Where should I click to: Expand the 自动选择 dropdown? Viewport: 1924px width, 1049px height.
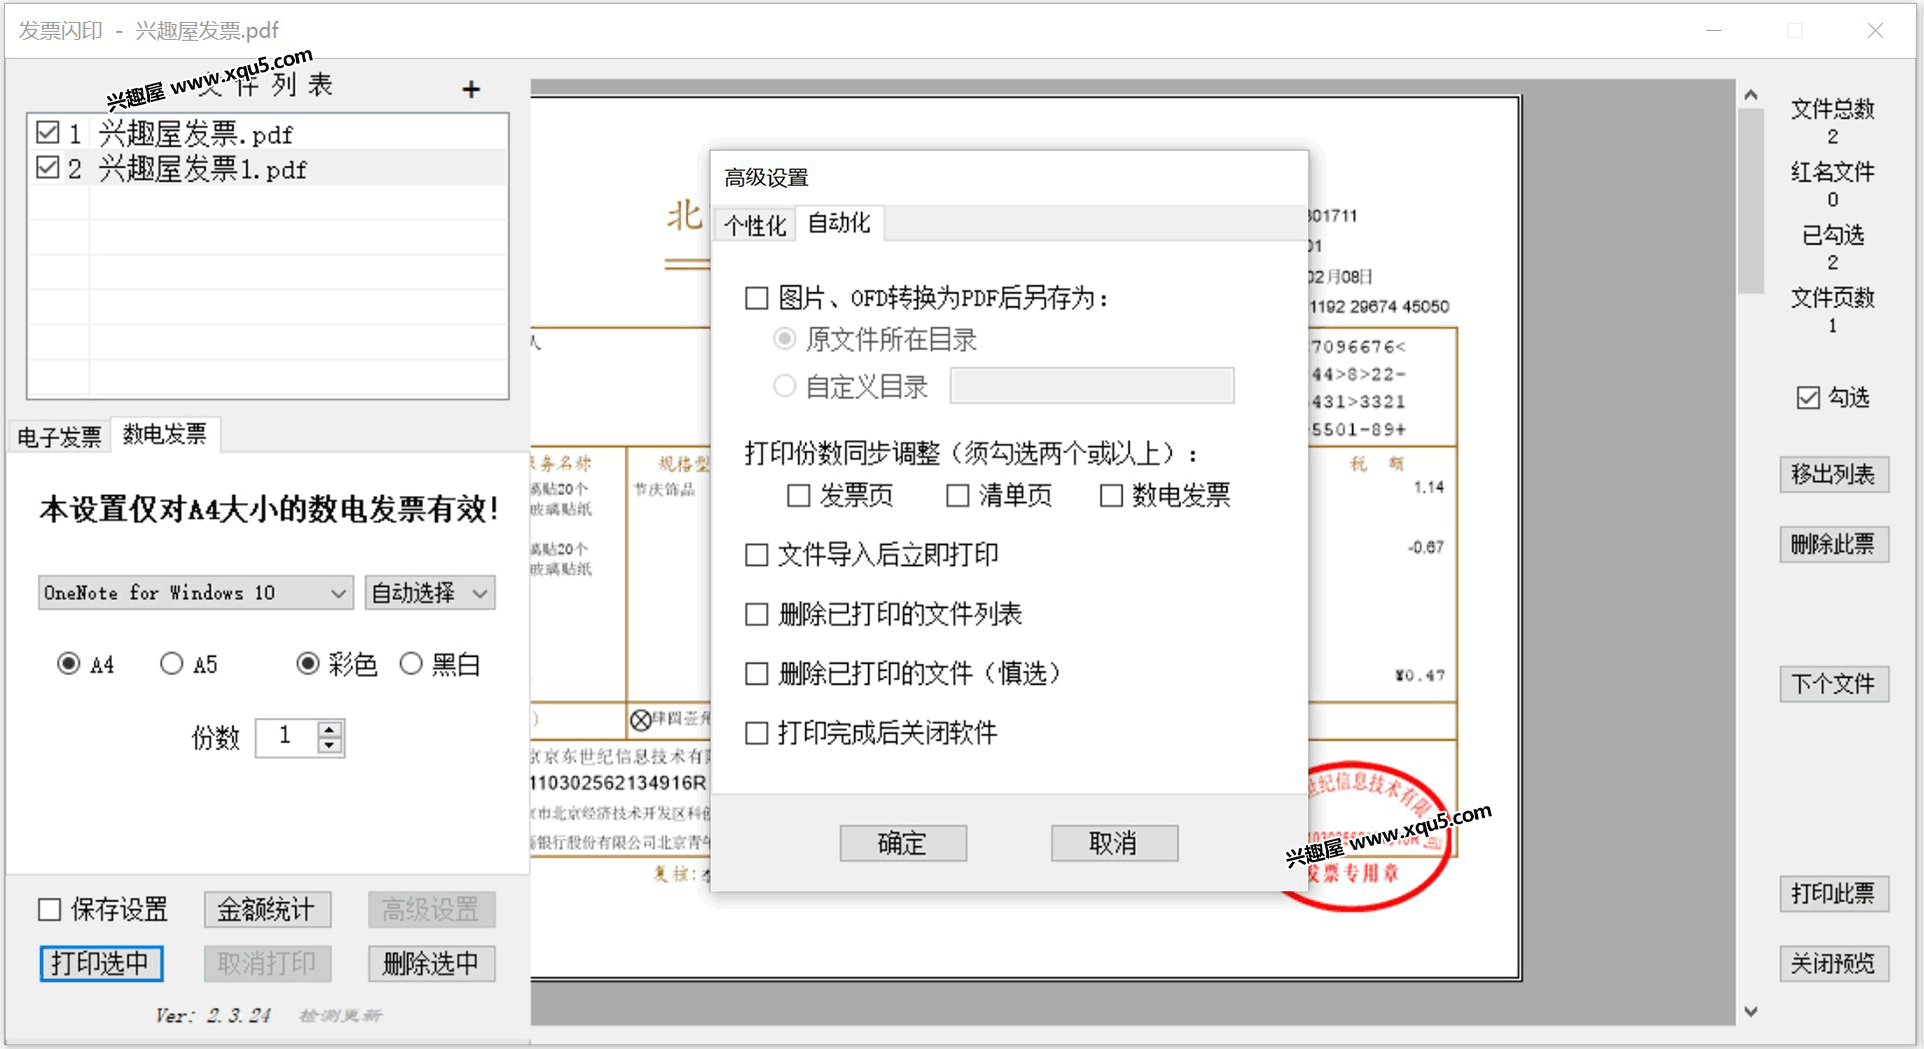(x=430, y=593)
